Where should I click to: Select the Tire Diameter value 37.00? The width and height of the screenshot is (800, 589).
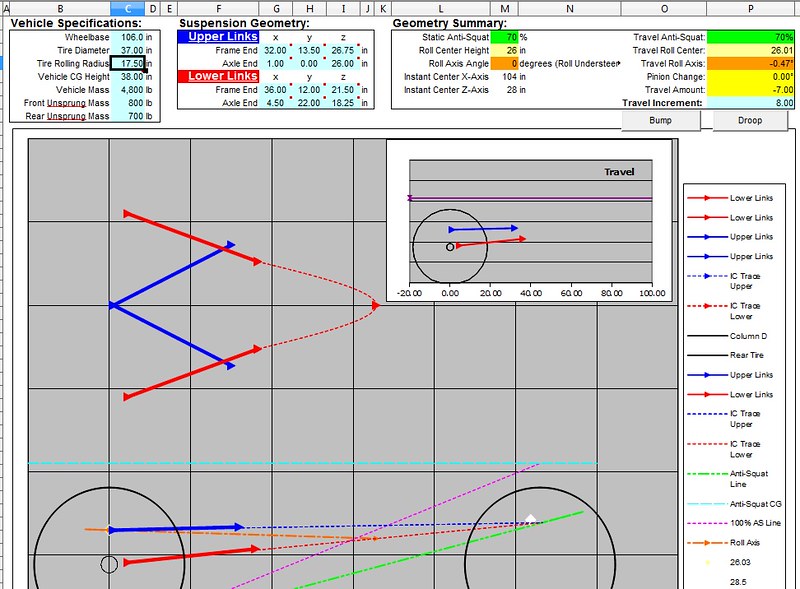(128, 50)
